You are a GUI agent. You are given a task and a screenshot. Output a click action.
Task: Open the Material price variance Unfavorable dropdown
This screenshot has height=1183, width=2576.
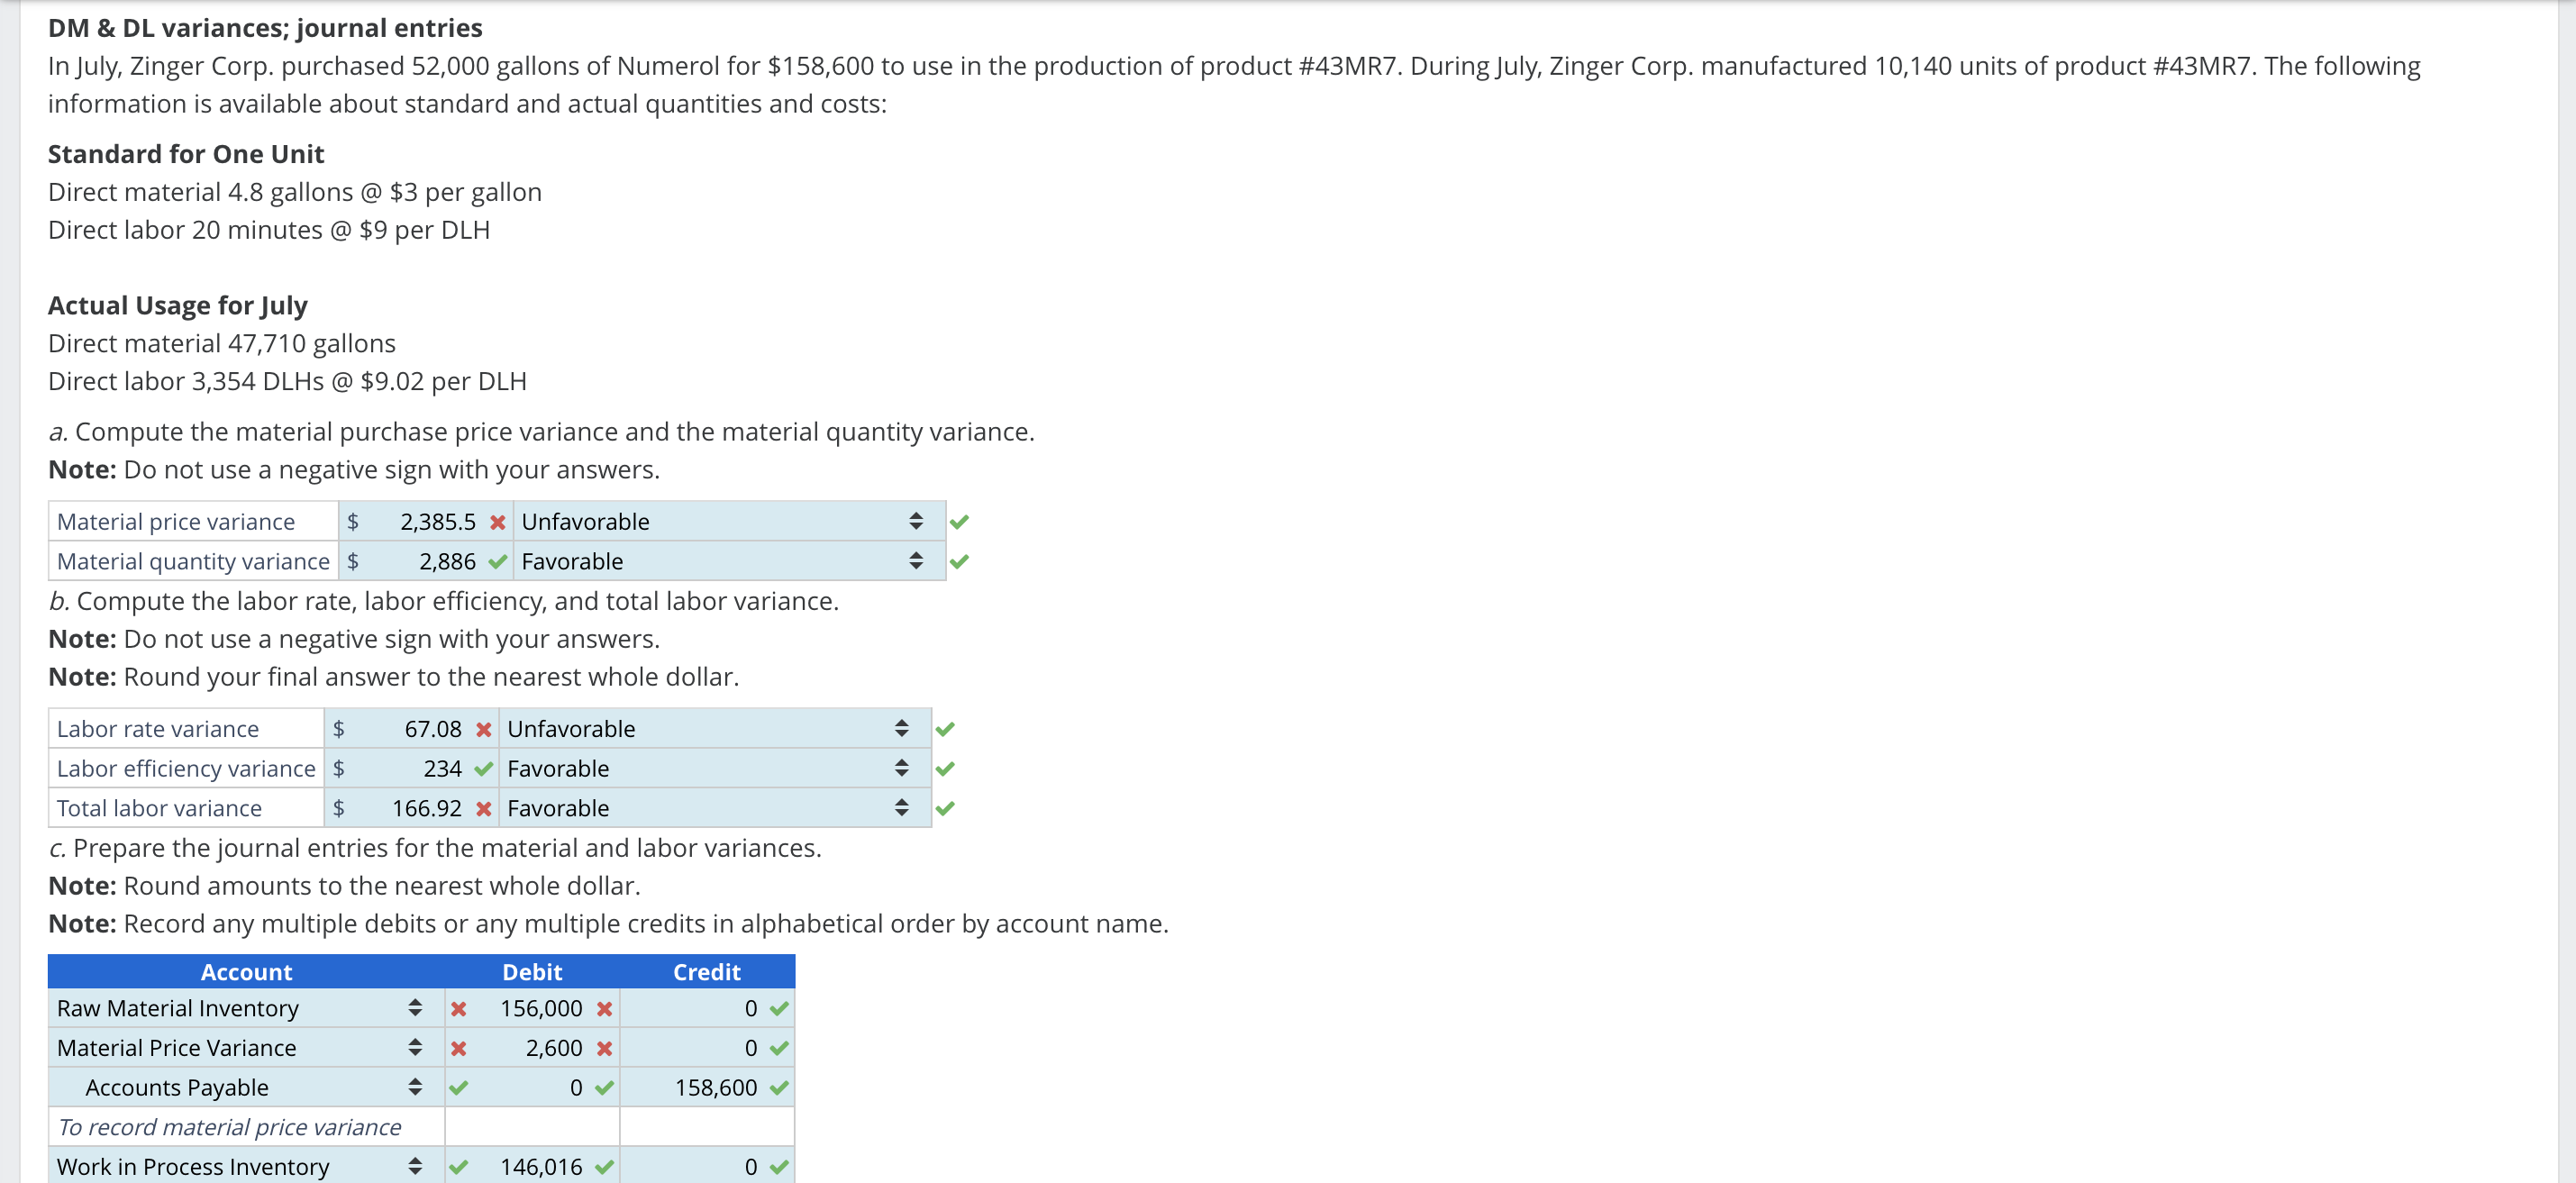pyautogui.click(x=728, y=522)
